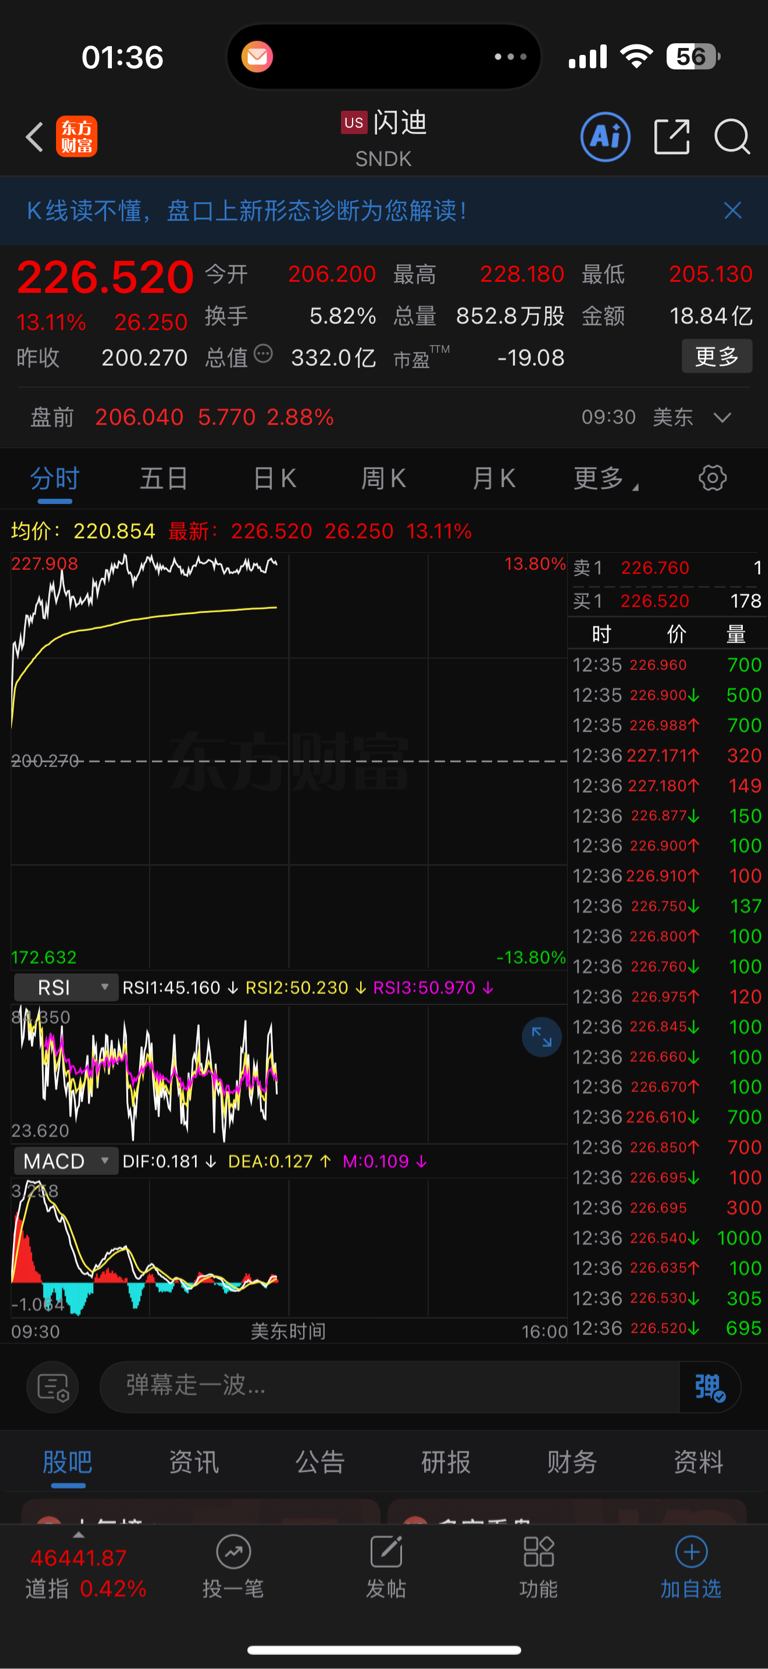Tap the 总值 info icon
Viewport: 768px width, 1669px height.
click(x=263, y=354)
